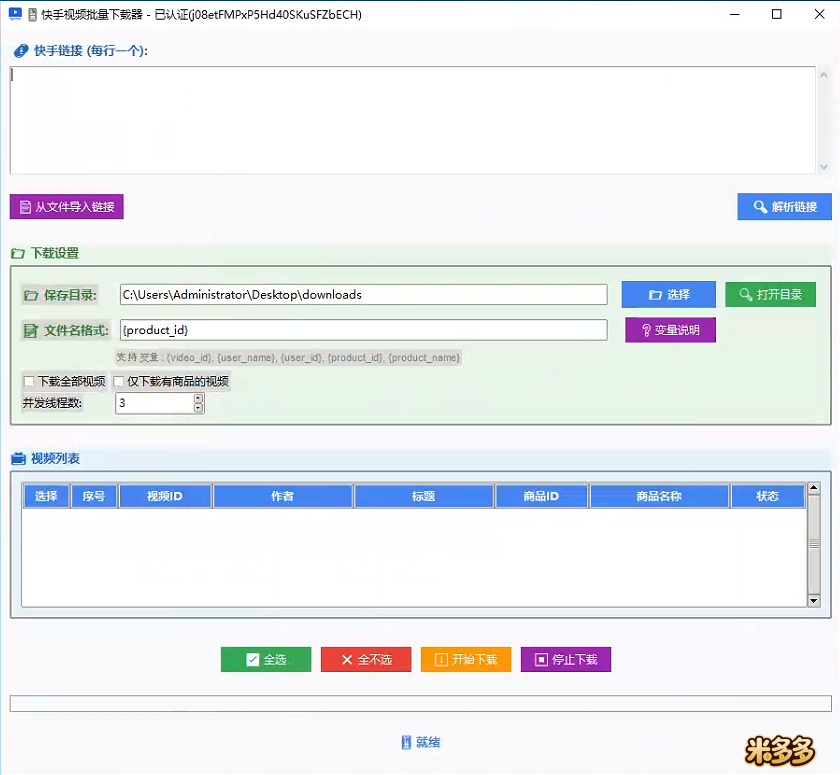Click 从文件导入链接 file import button
Viewport: 840px width, 775px height.
66,207
